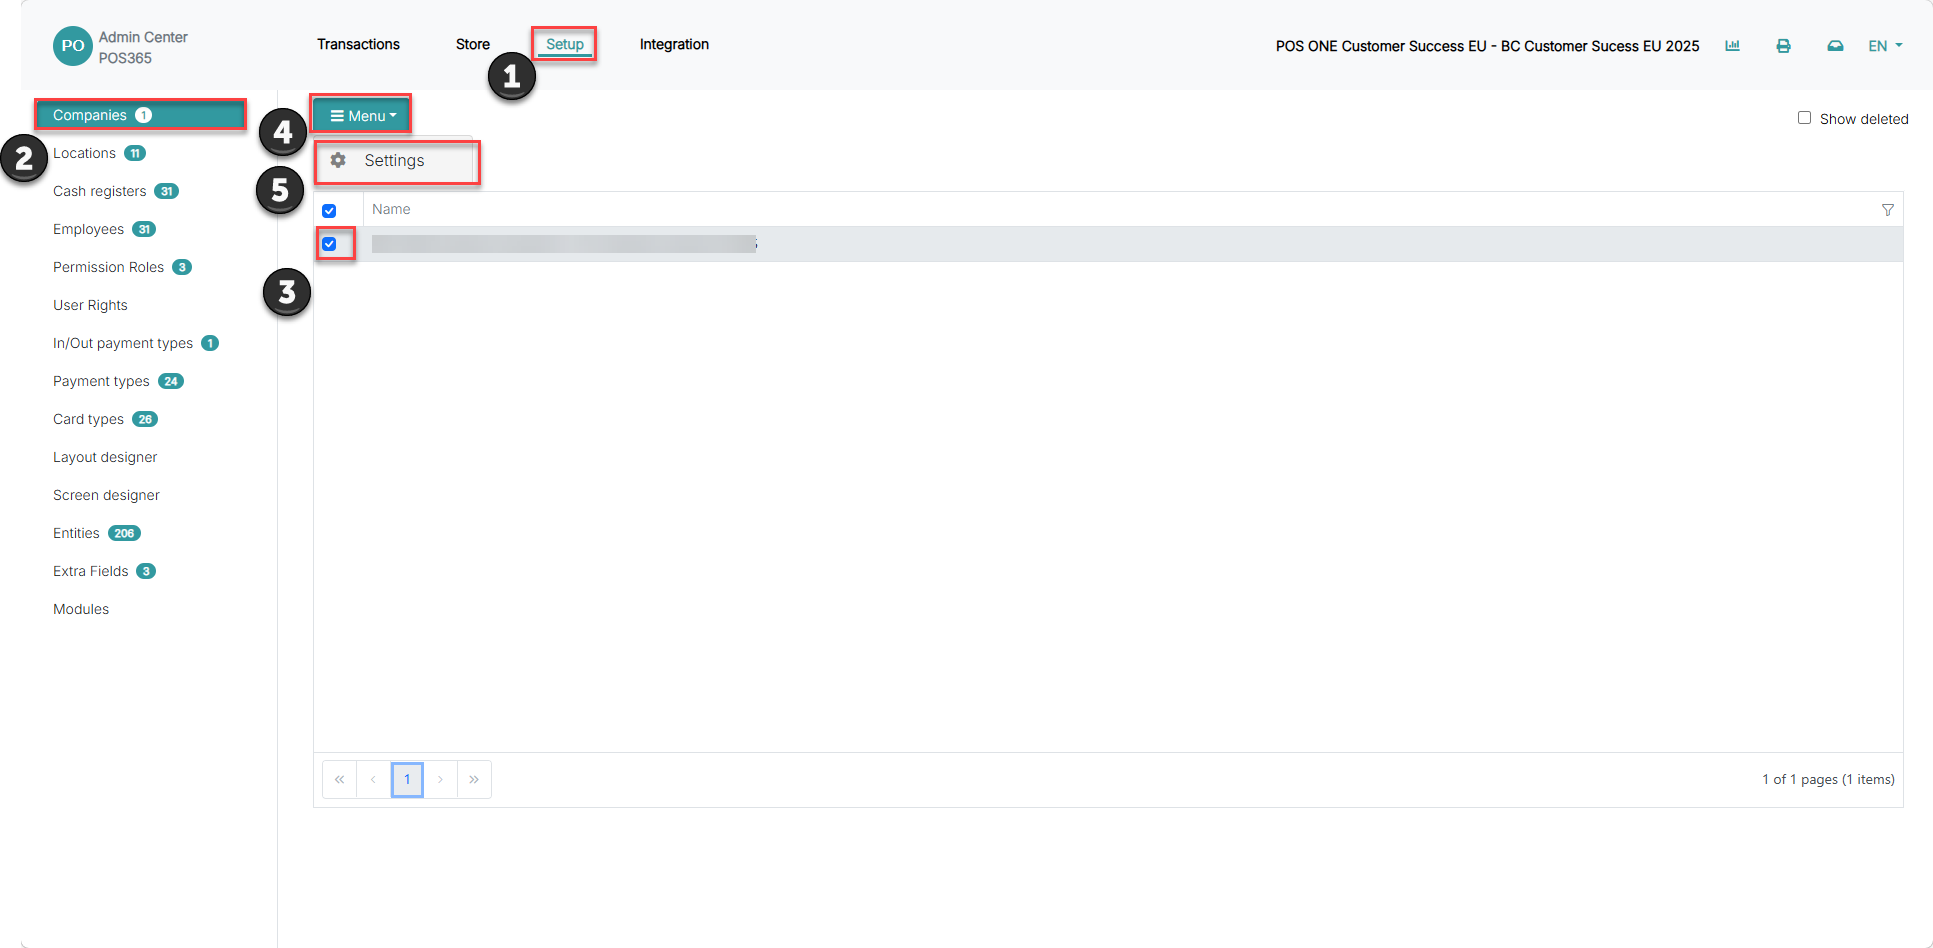Click the Name column header

(391, 209)
